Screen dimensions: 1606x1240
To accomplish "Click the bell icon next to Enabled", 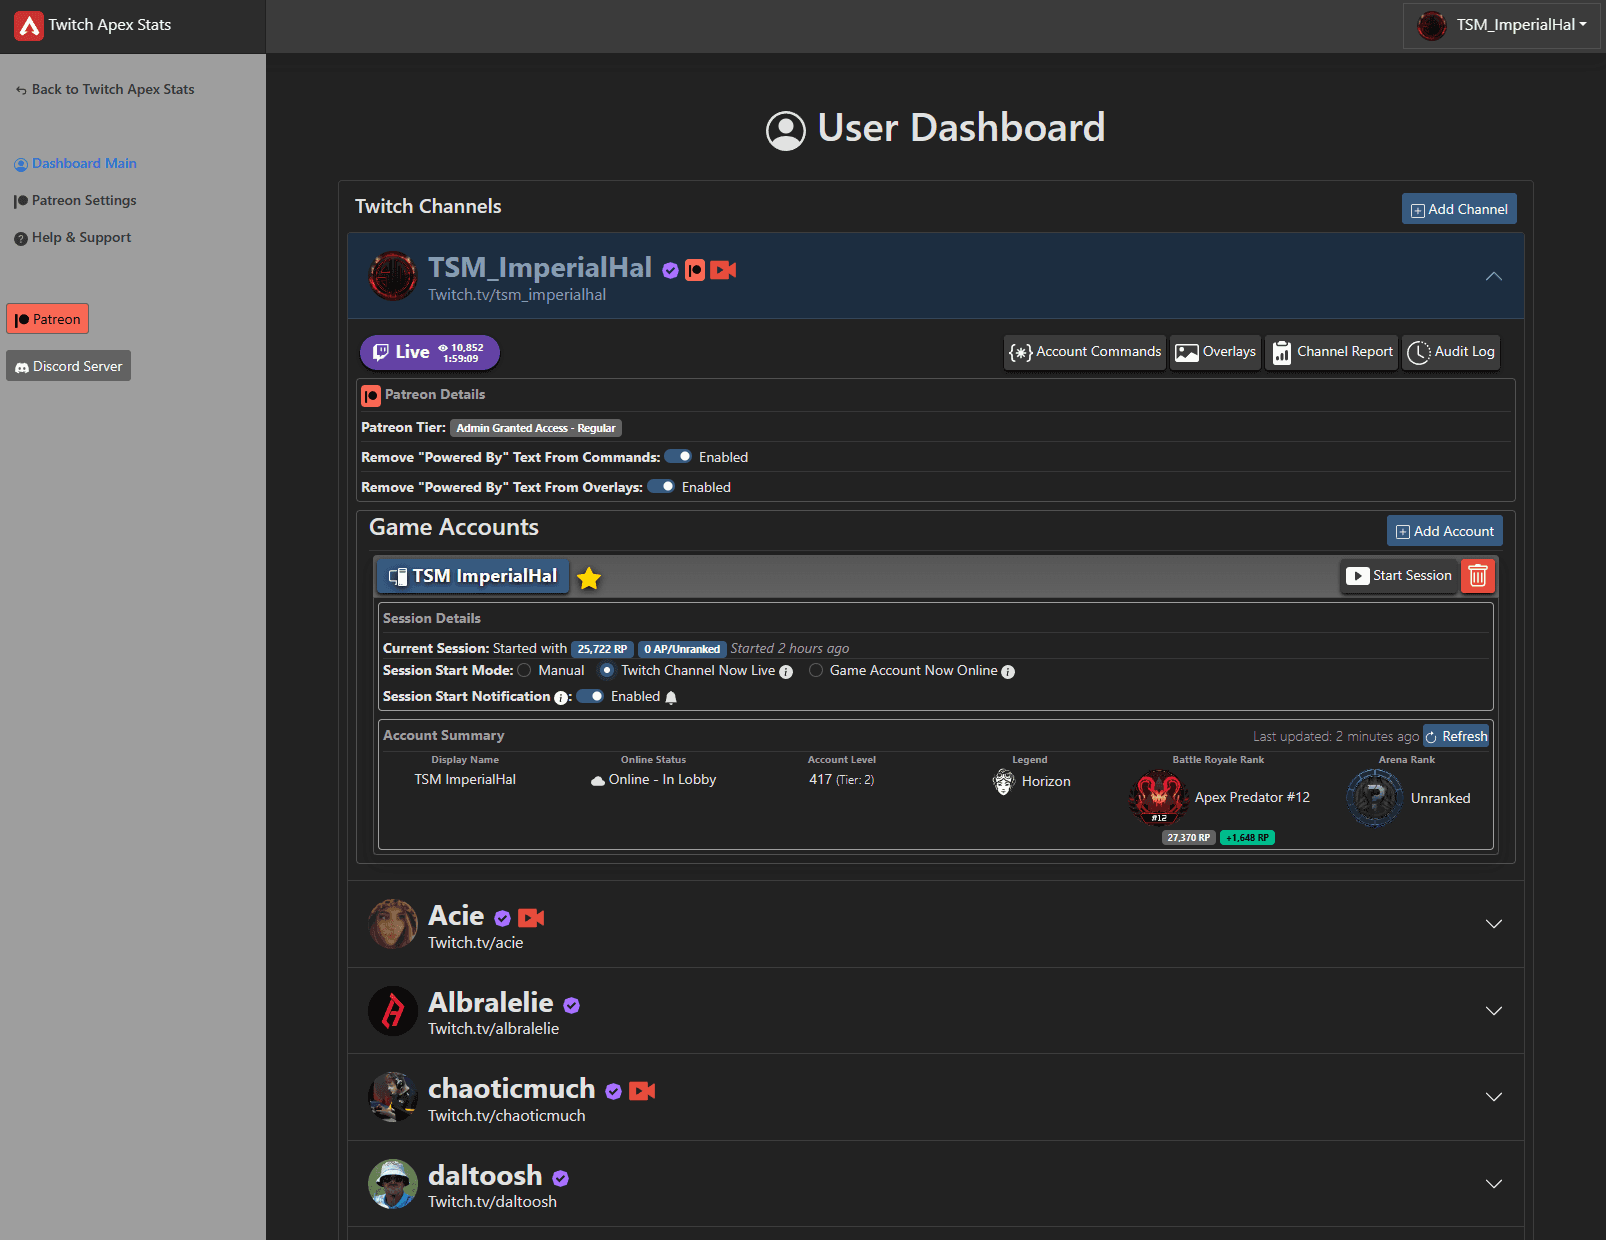I will (671, 698).
